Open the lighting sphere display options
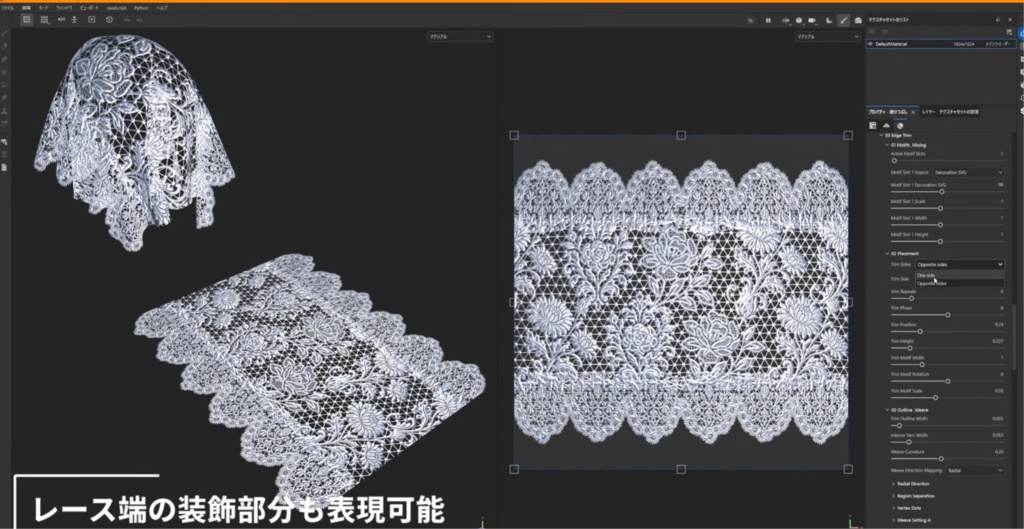 pyautogui.click(x=799, y=20)
